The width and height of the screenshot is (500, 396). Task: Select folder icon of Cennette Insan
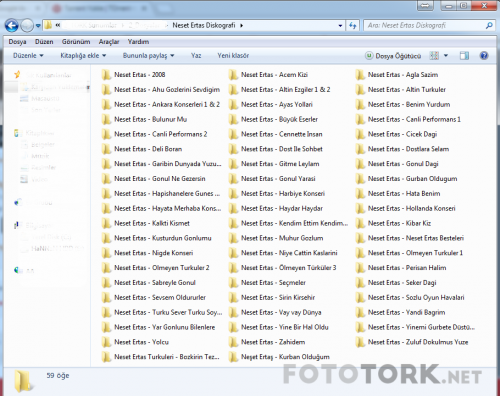tap(233, 134)
